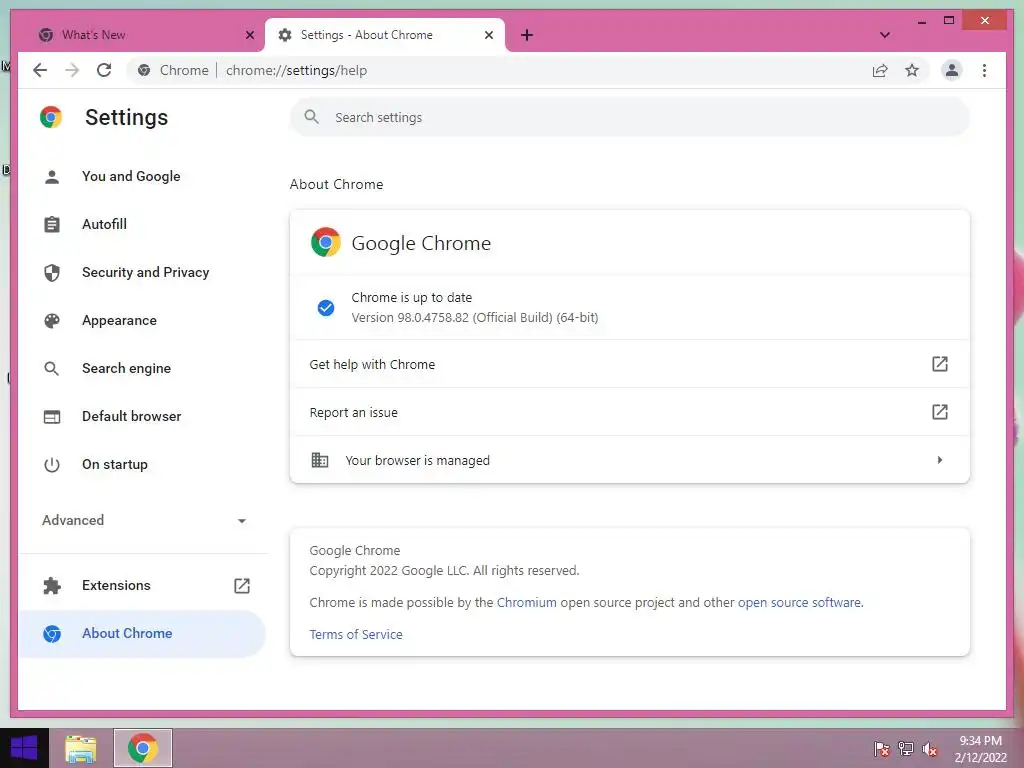The width and height of the screenshot is (1024, 768).
Task: Click the person icon beside You and Google
Action: (52, 176)
